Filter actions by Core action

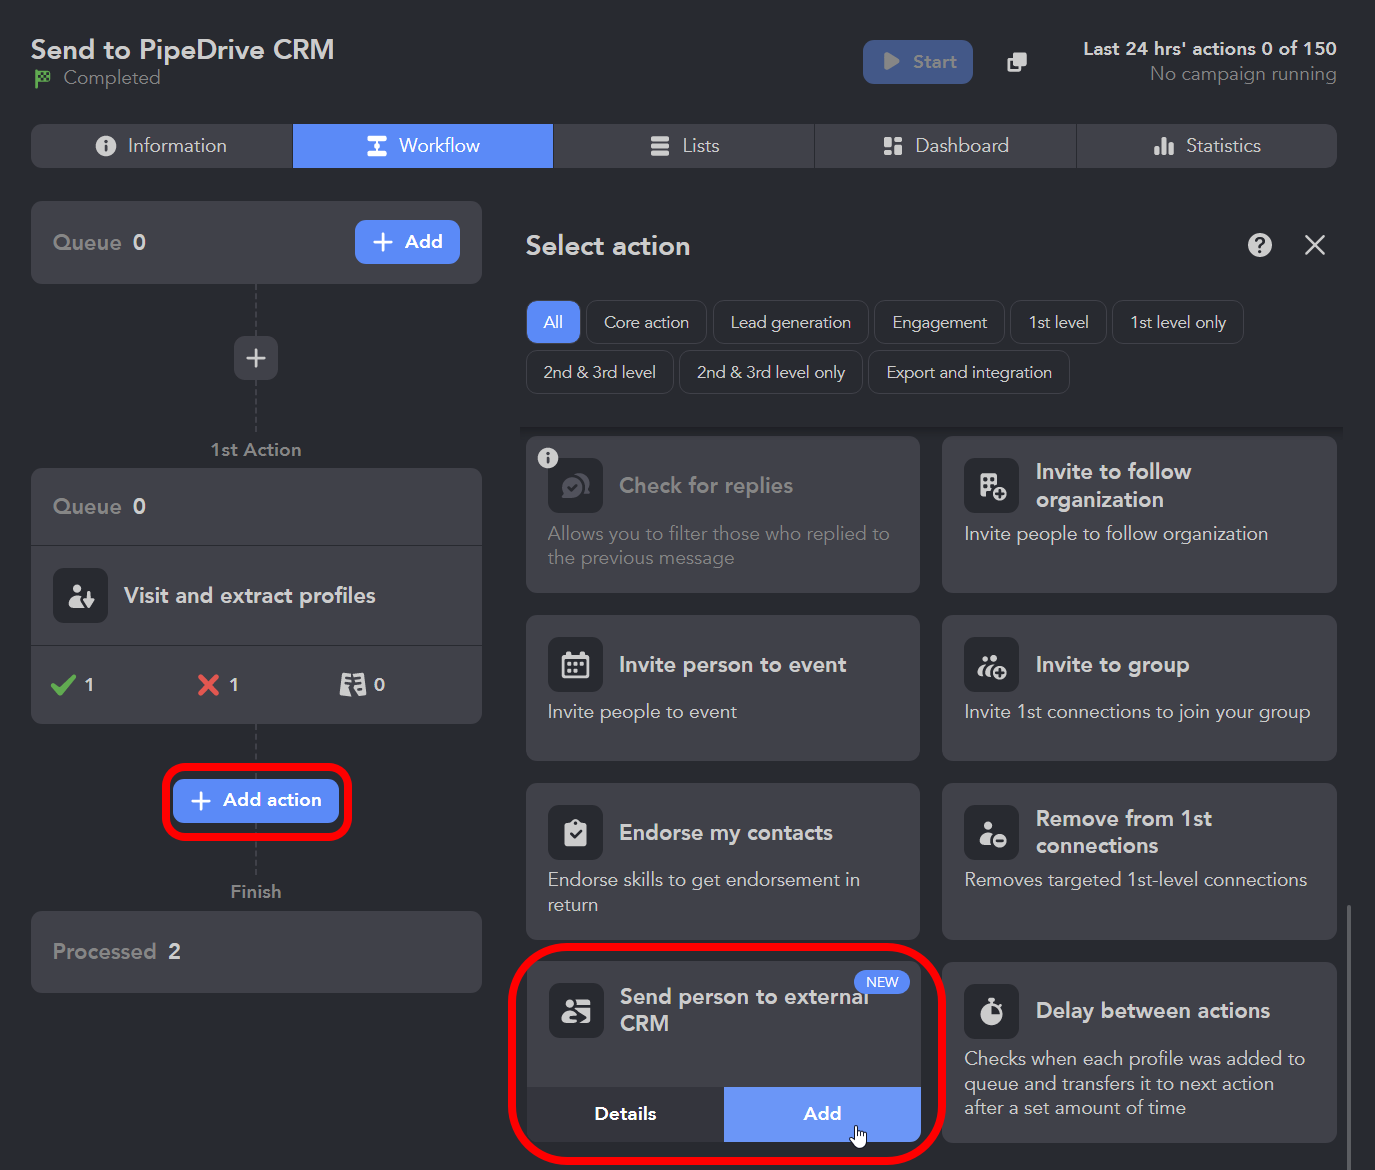(645, 322)
